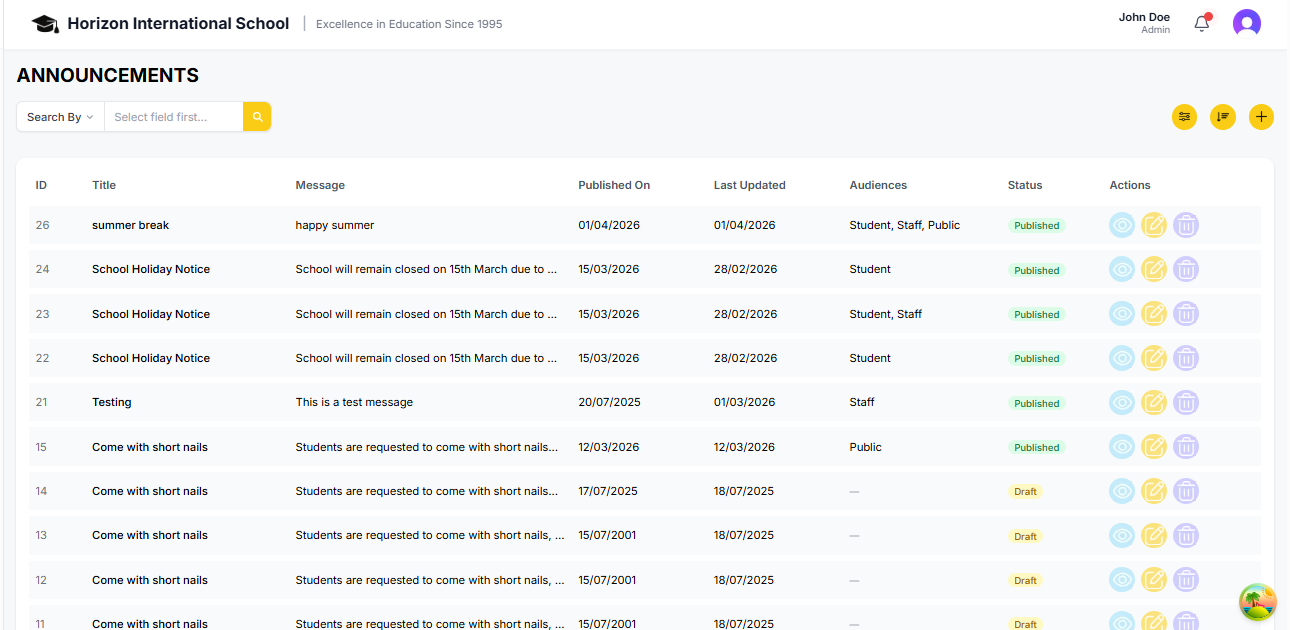Click the Published On column header
This screenshot has height=630, width=1290.
(614, 185)
